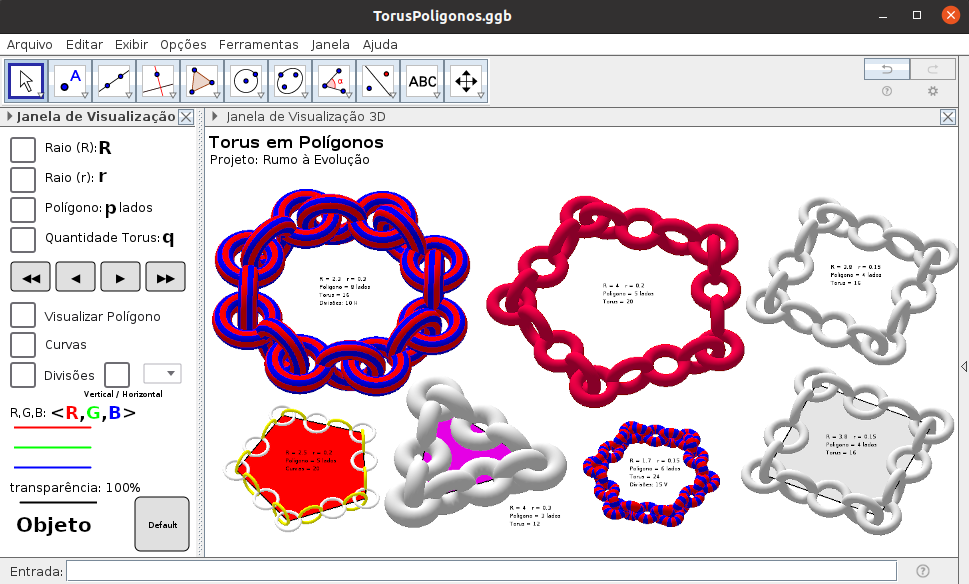Select the Circle with center tool

pos(246,81)
